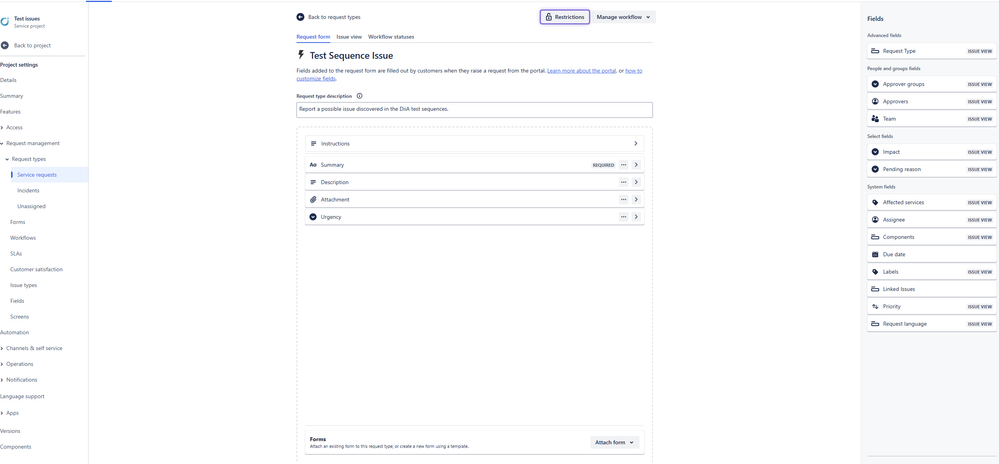Click the lightning bolt request type icon
Screen dimensions: 999x464
[301, 55]
